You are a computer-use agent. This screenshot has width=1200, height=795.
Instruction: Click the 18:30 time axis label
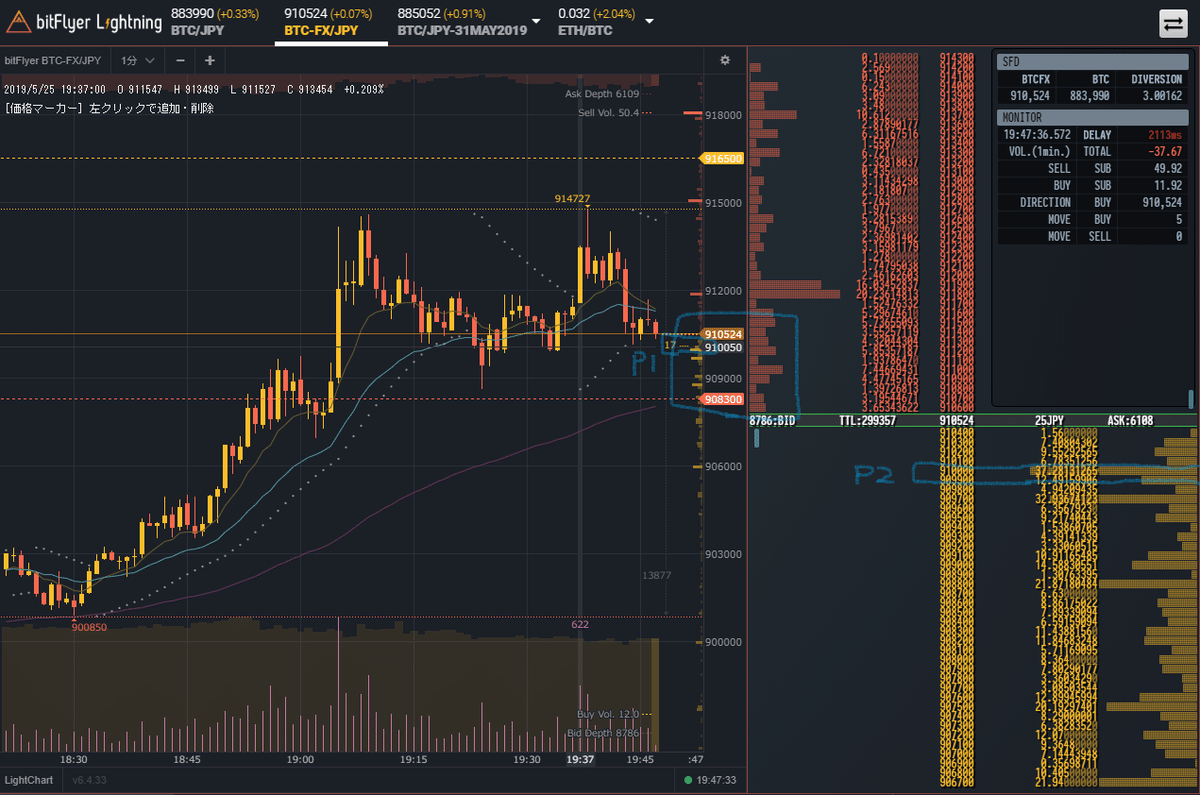point(74,760)
